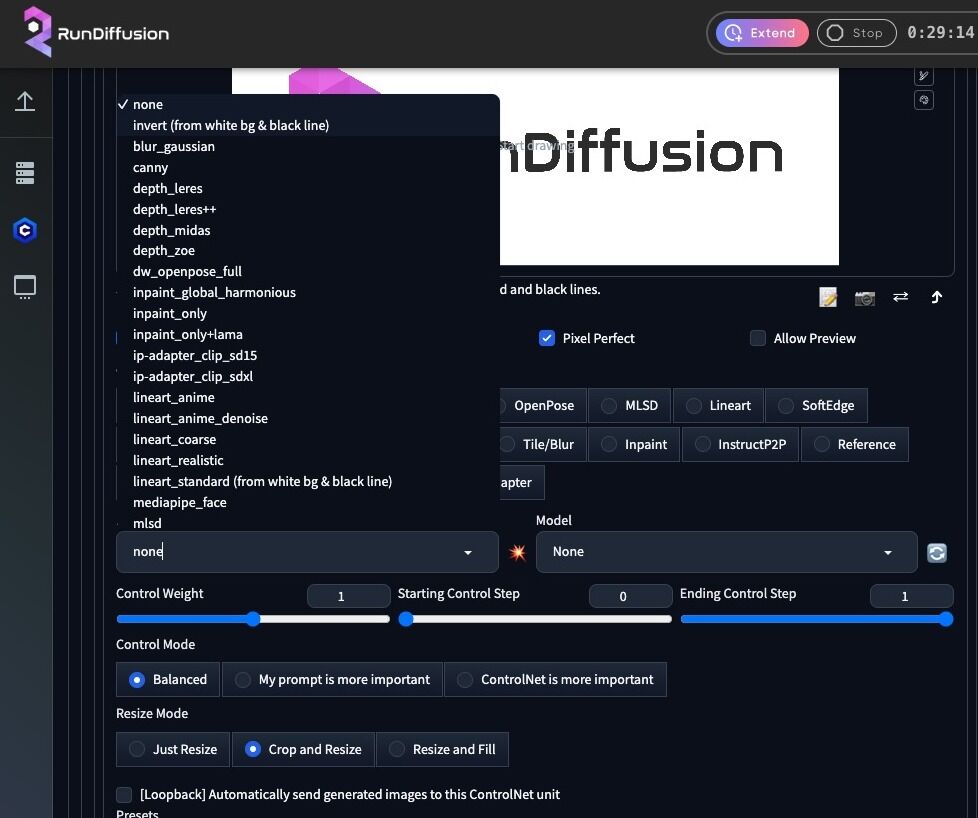This screenshot has height=818, width=978.
Task: Refresh the model list icon
Action: tap(936, 553)
